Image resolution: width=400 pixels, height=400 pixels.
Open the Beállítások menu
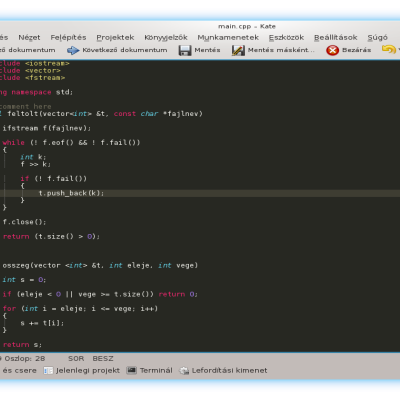336,37
